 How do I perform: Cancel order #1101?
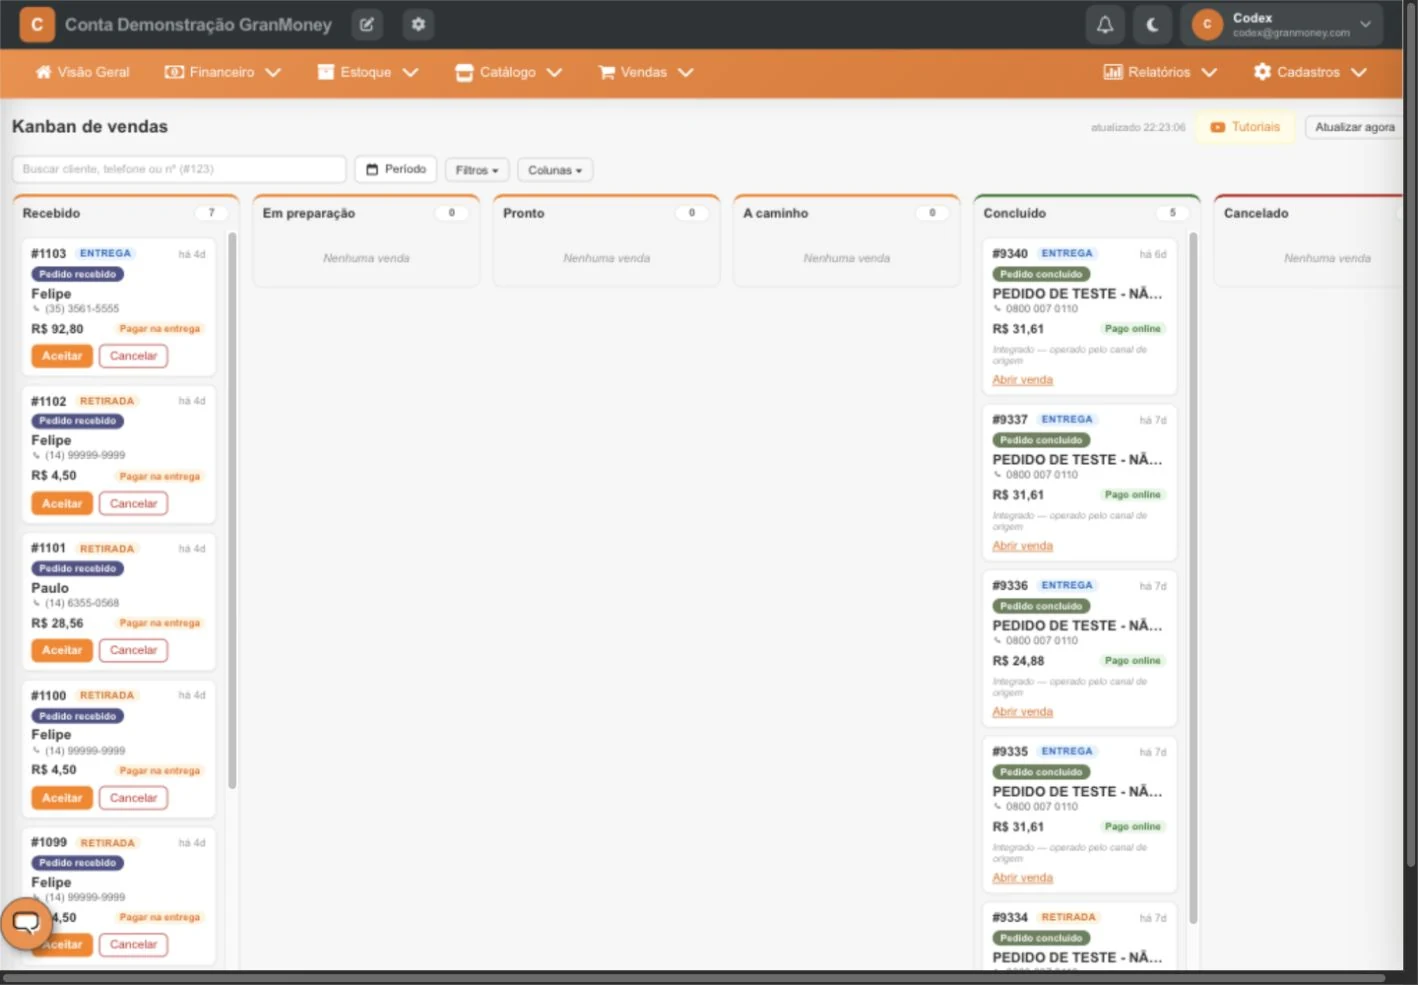click(x=133, y=650)
